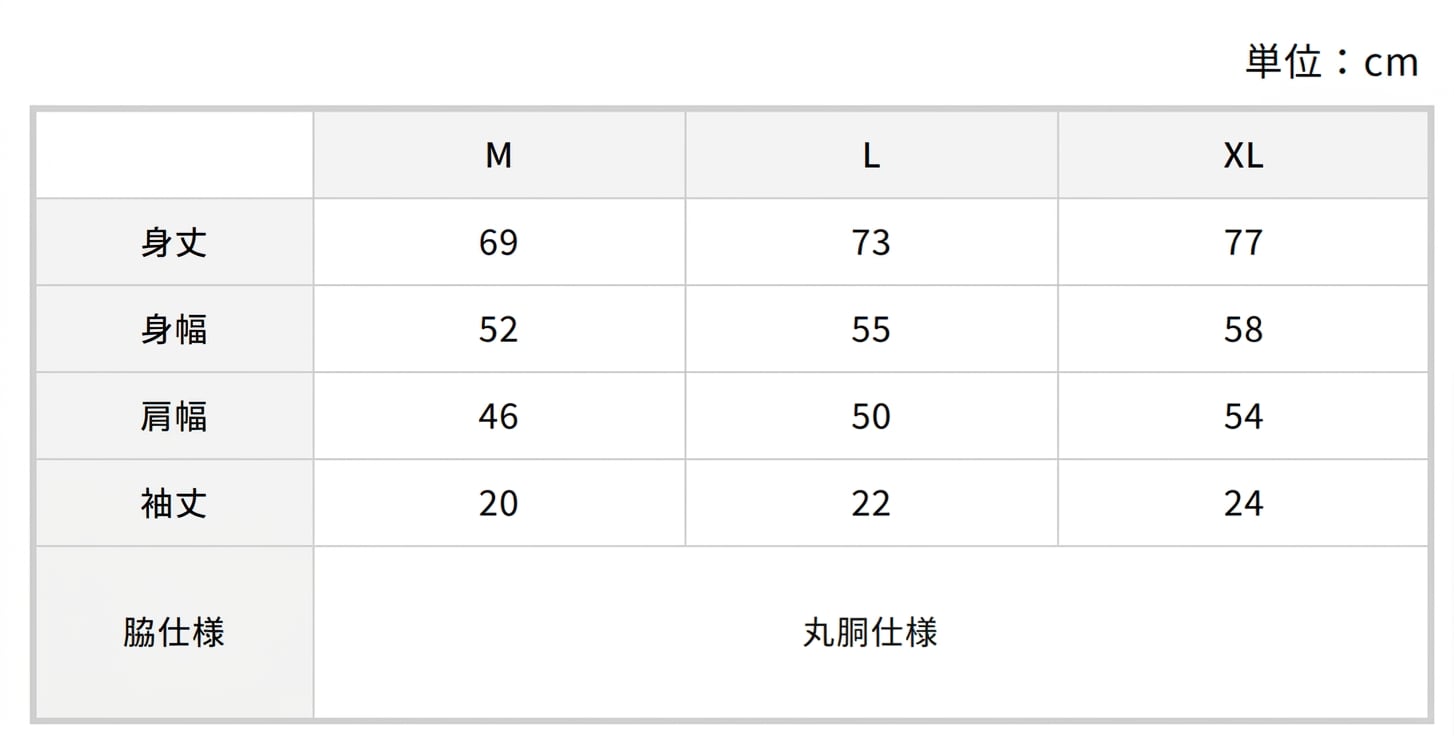This screenshot has width=1454, height=736.
Task: Click the 身幅 value 52 for M
Action: tap(498, 330)
